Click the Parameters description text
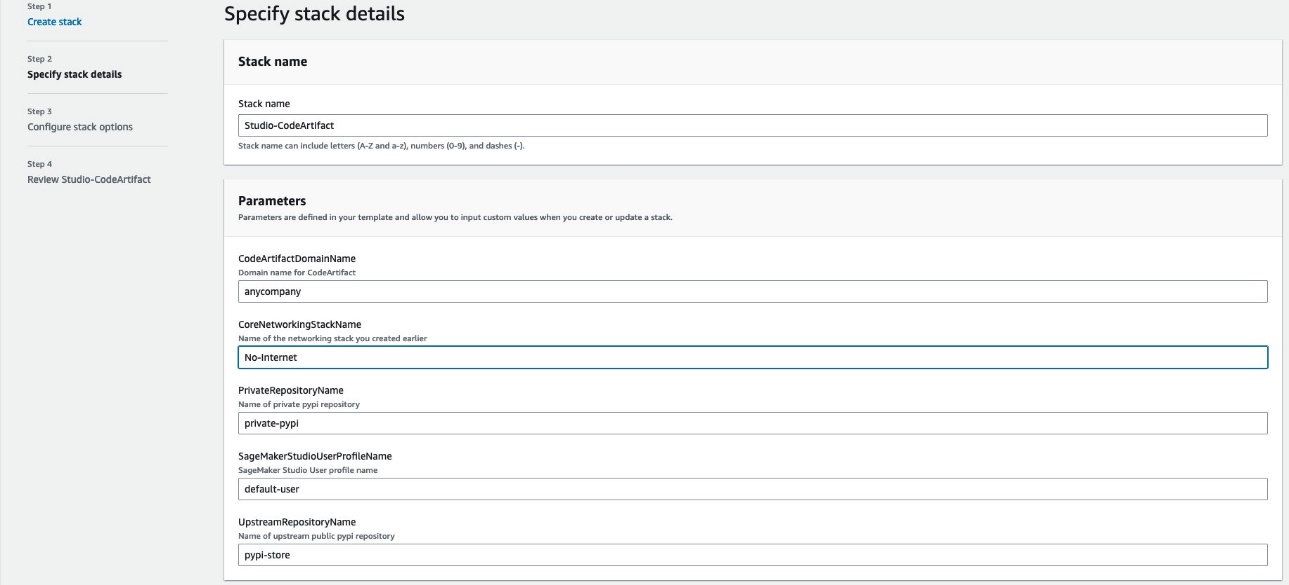The image size is (1289, 585). (455, 215)
